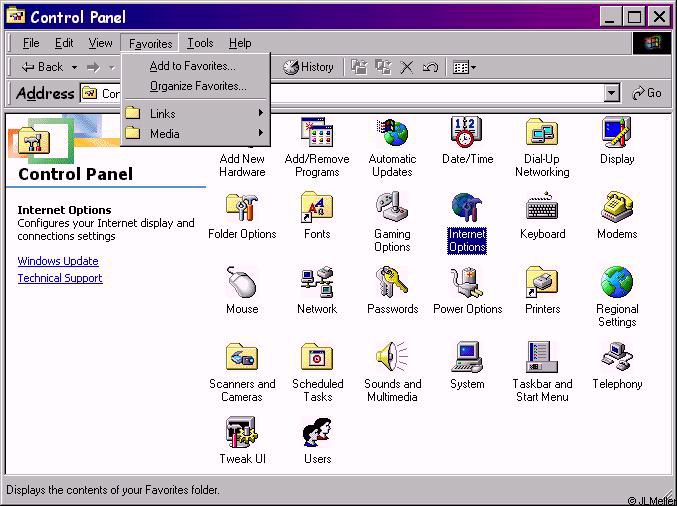
Task: Open the Edit menu
Action: point(64,43)
